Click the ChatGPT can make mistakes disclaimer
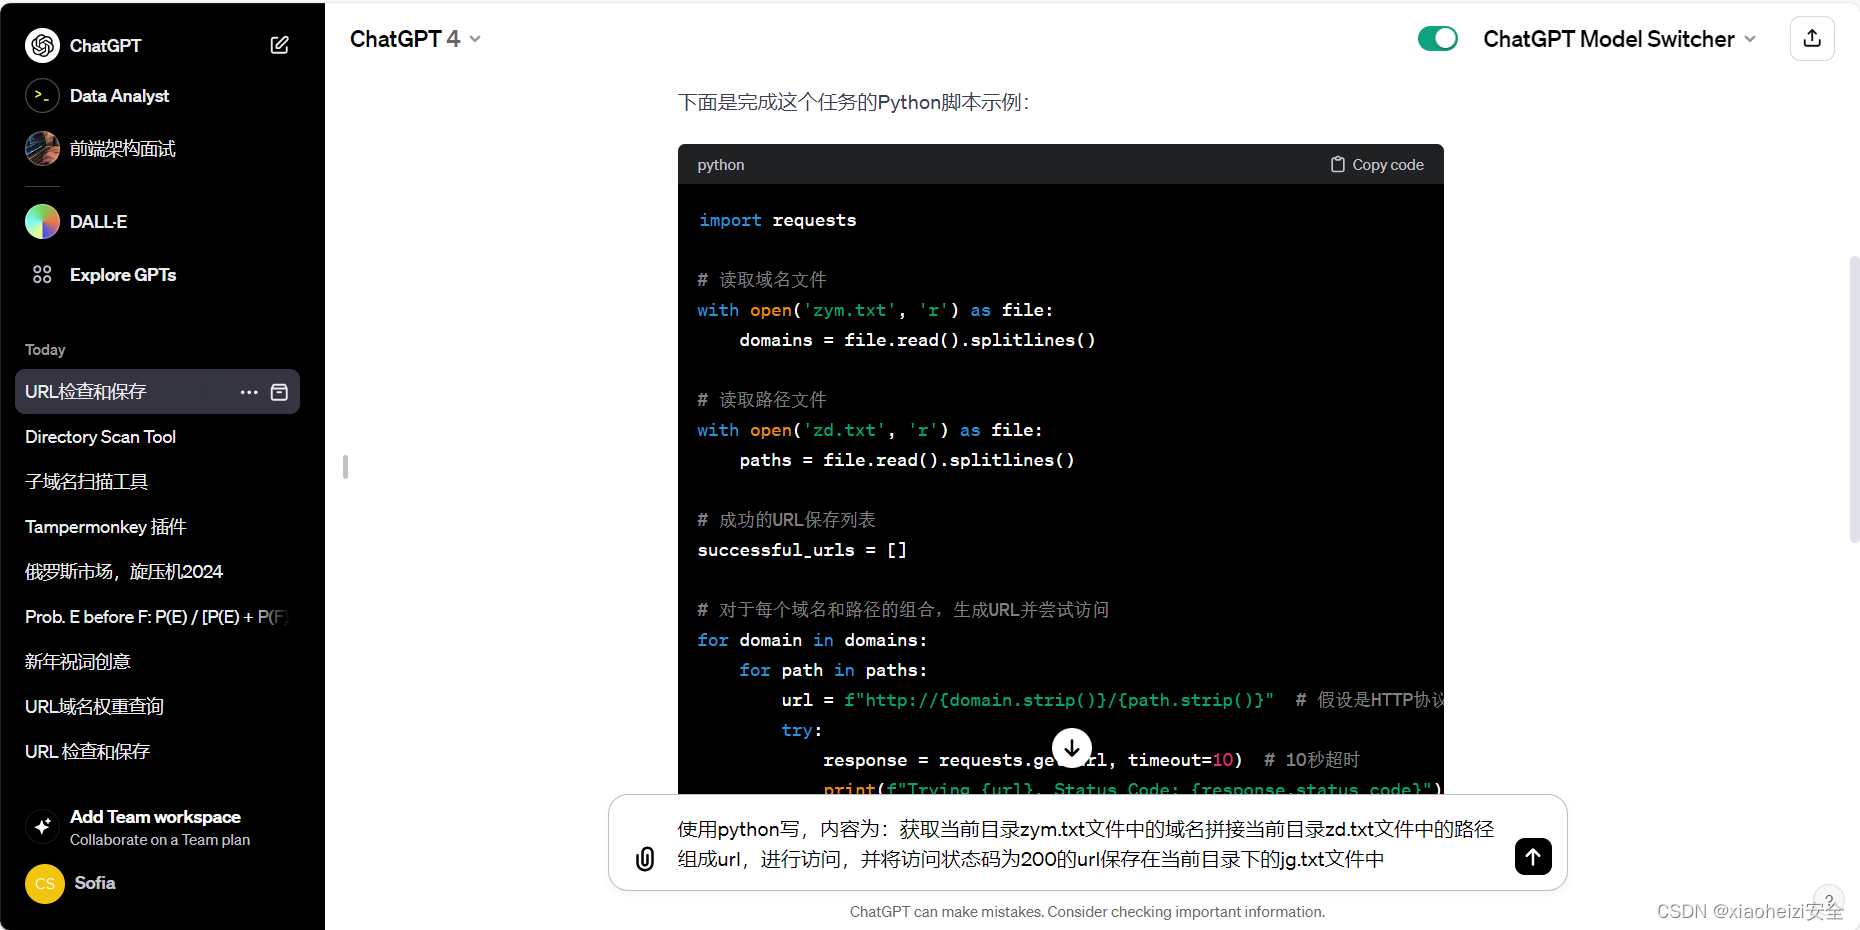The width and height of the screenshot is (1860, 930). (1087, 912)
